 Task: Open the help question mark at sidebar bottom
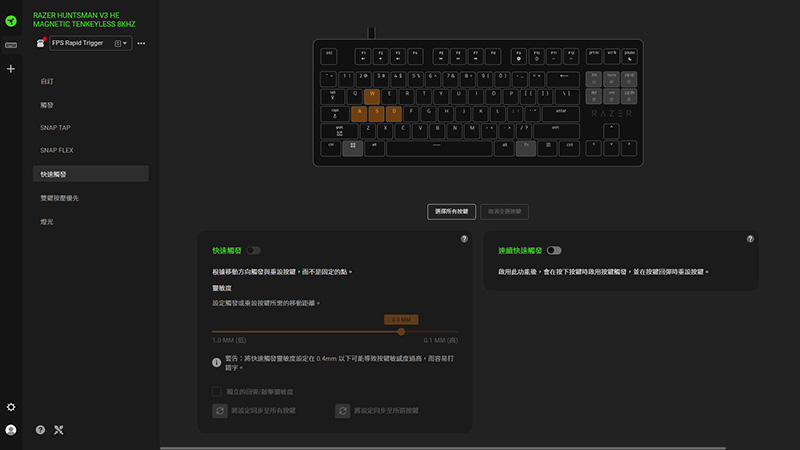pos(40,430)
